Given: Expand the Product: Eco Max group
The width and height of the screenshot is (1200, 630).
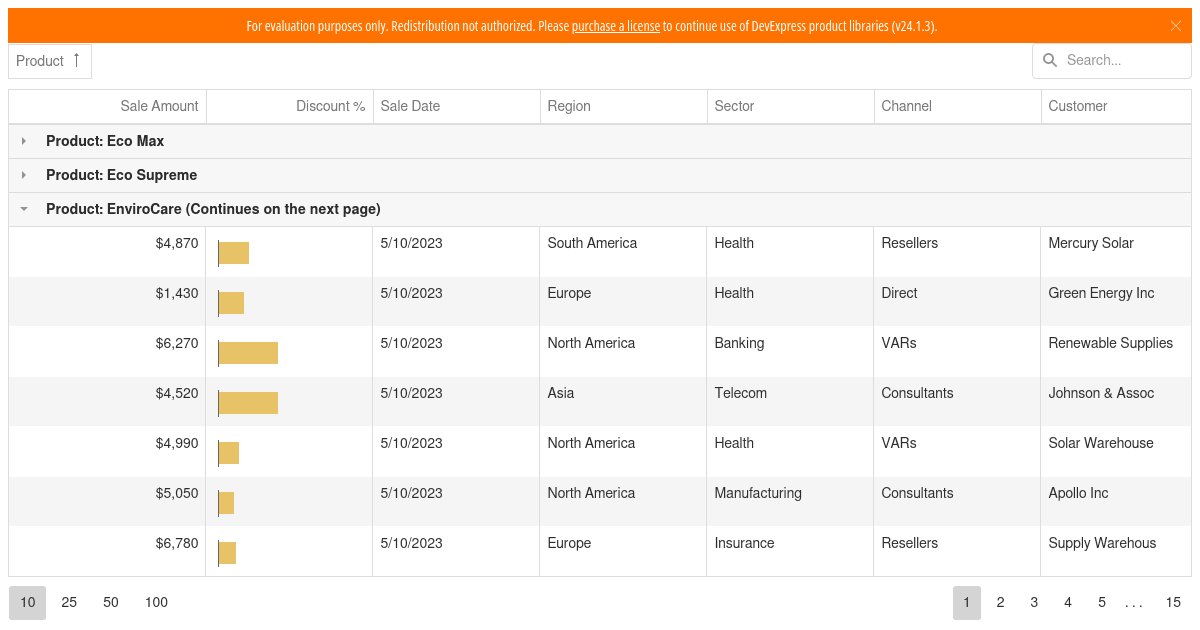Looking at the screenshot, I should tap(24, 141).
